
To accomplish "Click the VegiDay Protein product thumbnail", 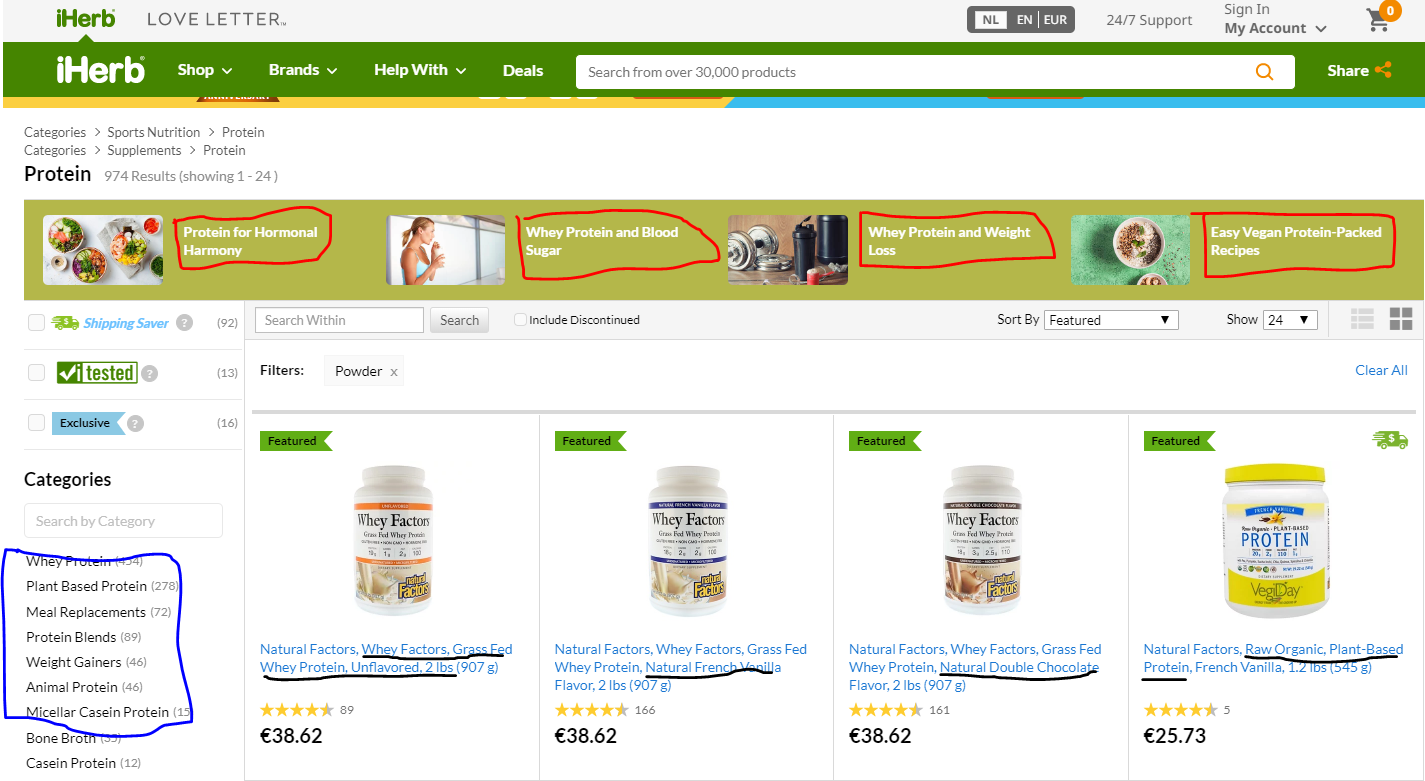I will click(1275, 541).
